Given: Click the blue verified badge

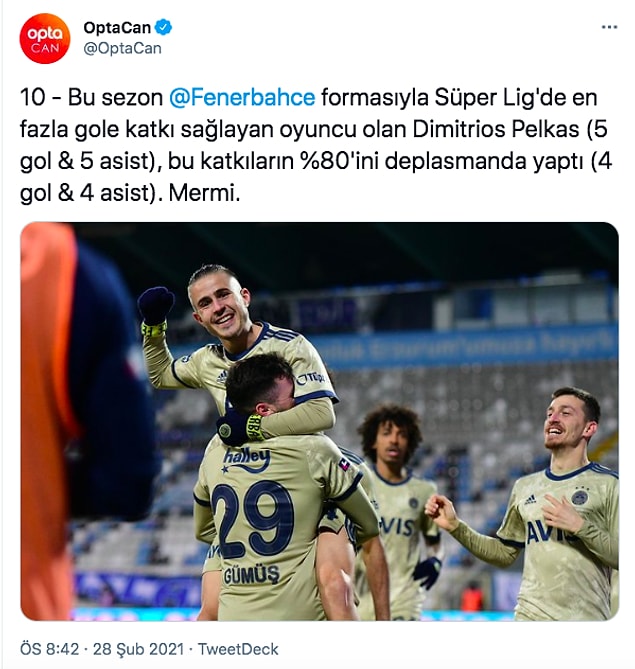Looking at the screenshot, I should 163,28.
